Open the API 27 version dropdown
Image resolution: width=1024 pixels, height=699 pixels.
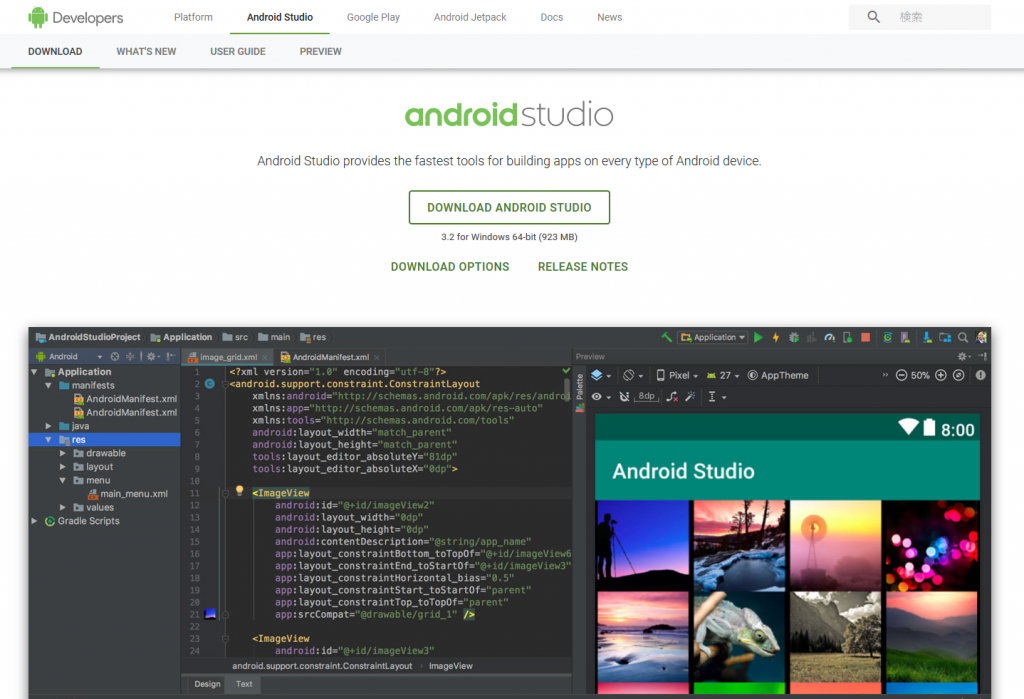coord(723,375)
